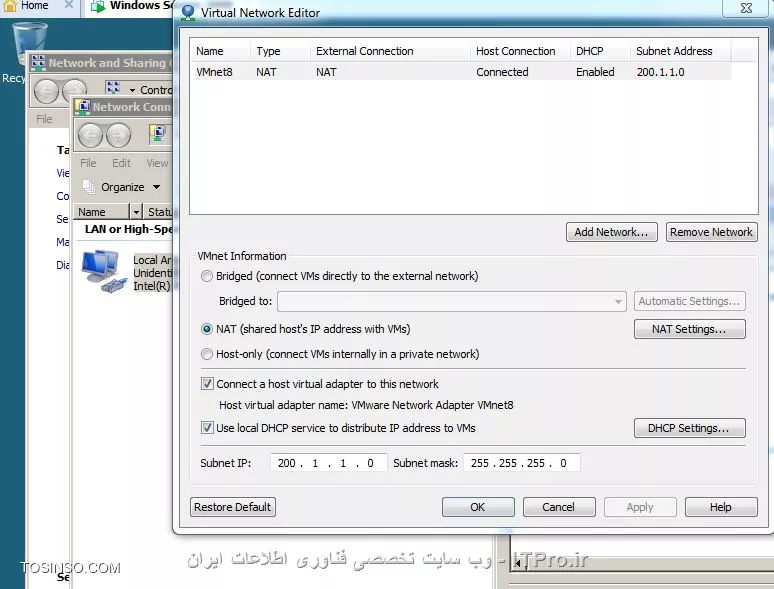Click the Subnet Address column header
774x589 pixels.
click(x=680, y=51)
